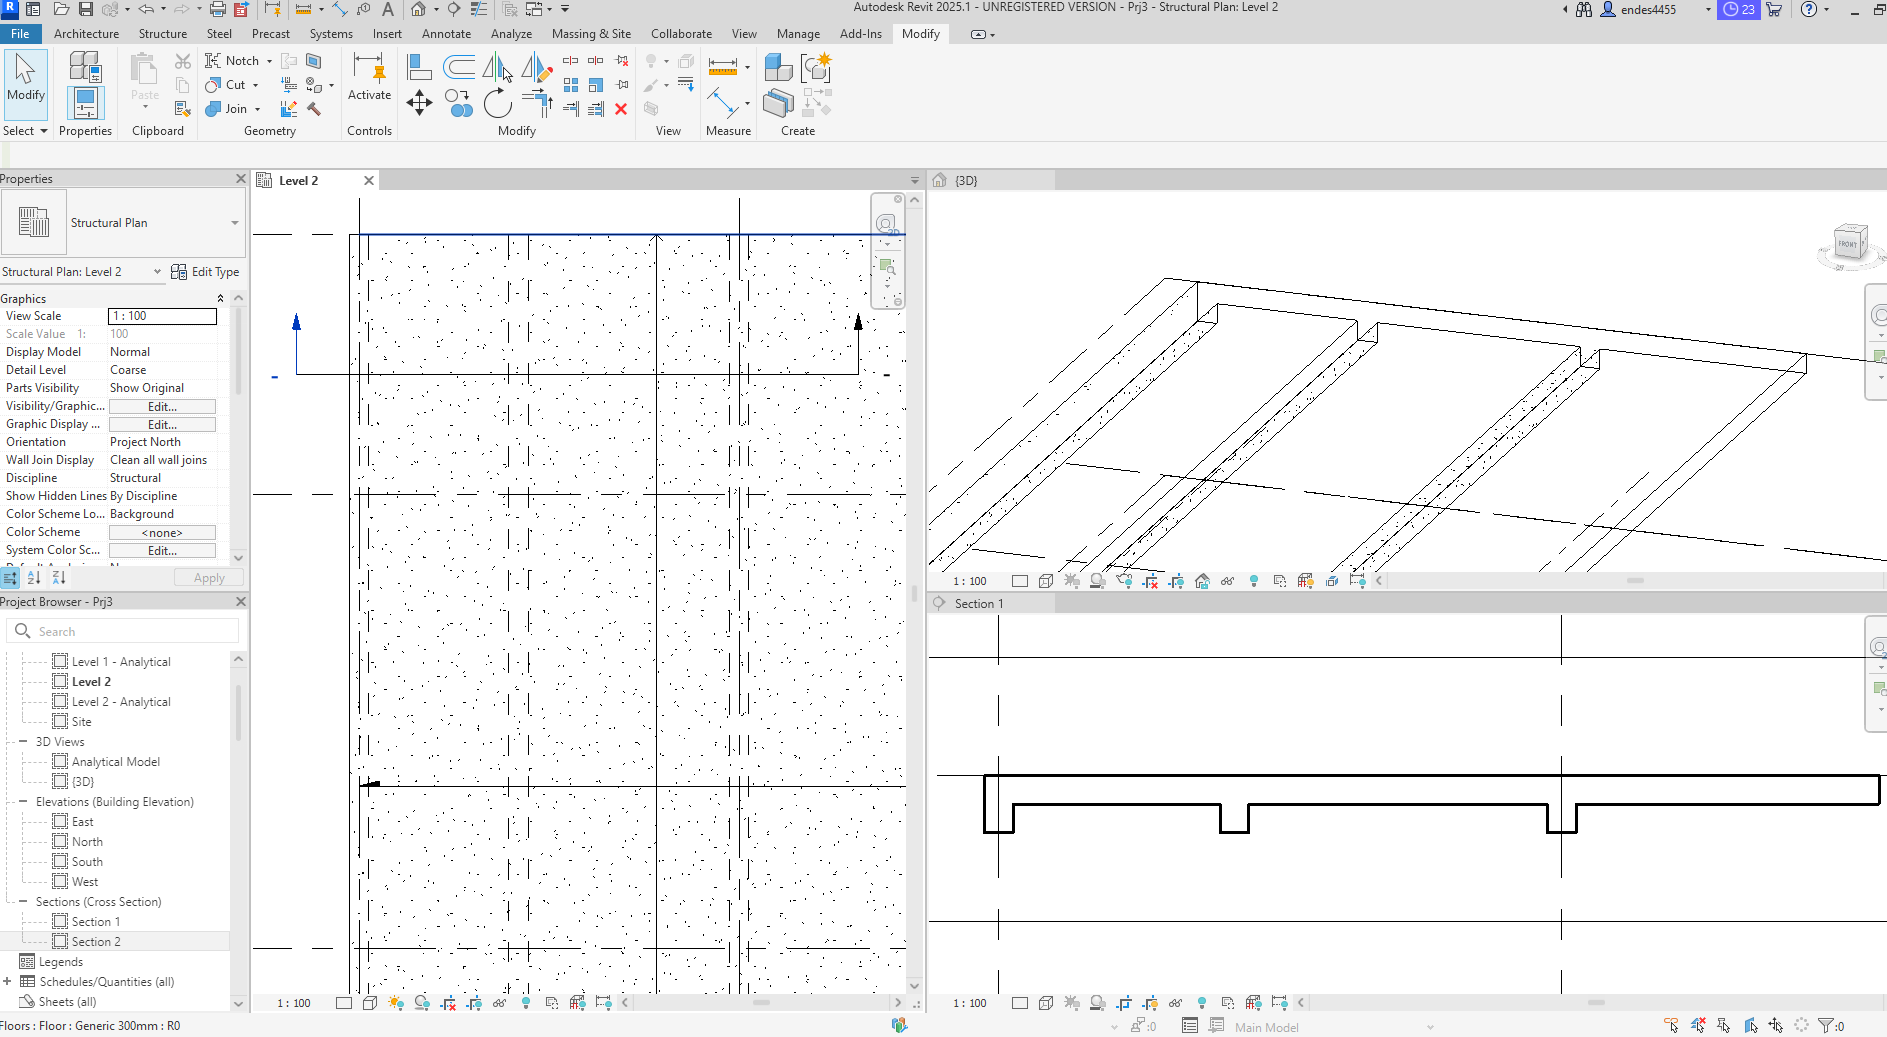Click the Temporary Hide/Isolate glasses icon

(500, 1003)
